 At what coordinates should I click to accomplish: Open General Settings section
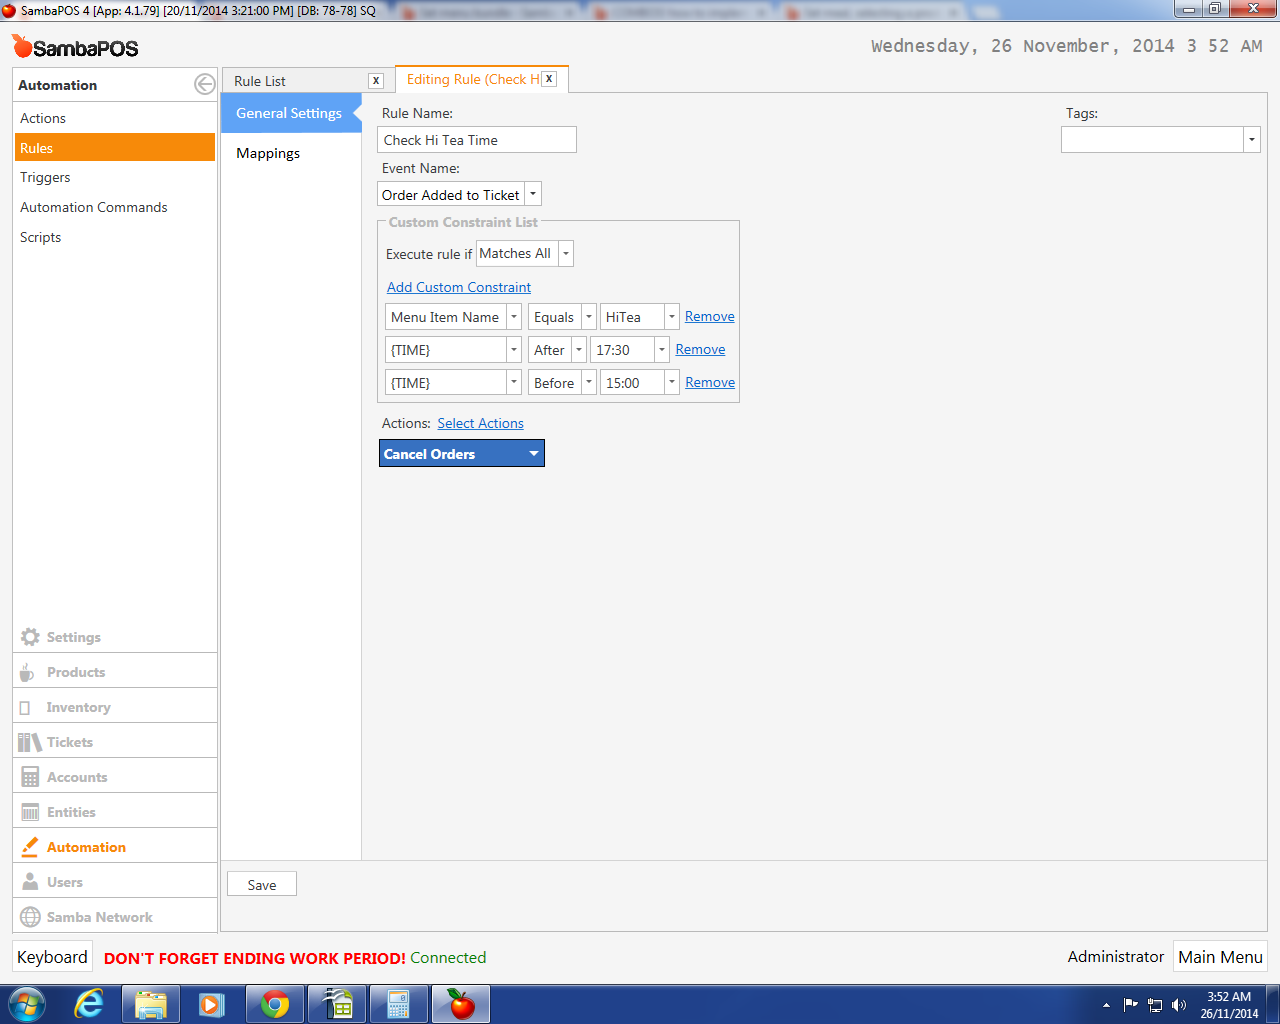point(290,113)
